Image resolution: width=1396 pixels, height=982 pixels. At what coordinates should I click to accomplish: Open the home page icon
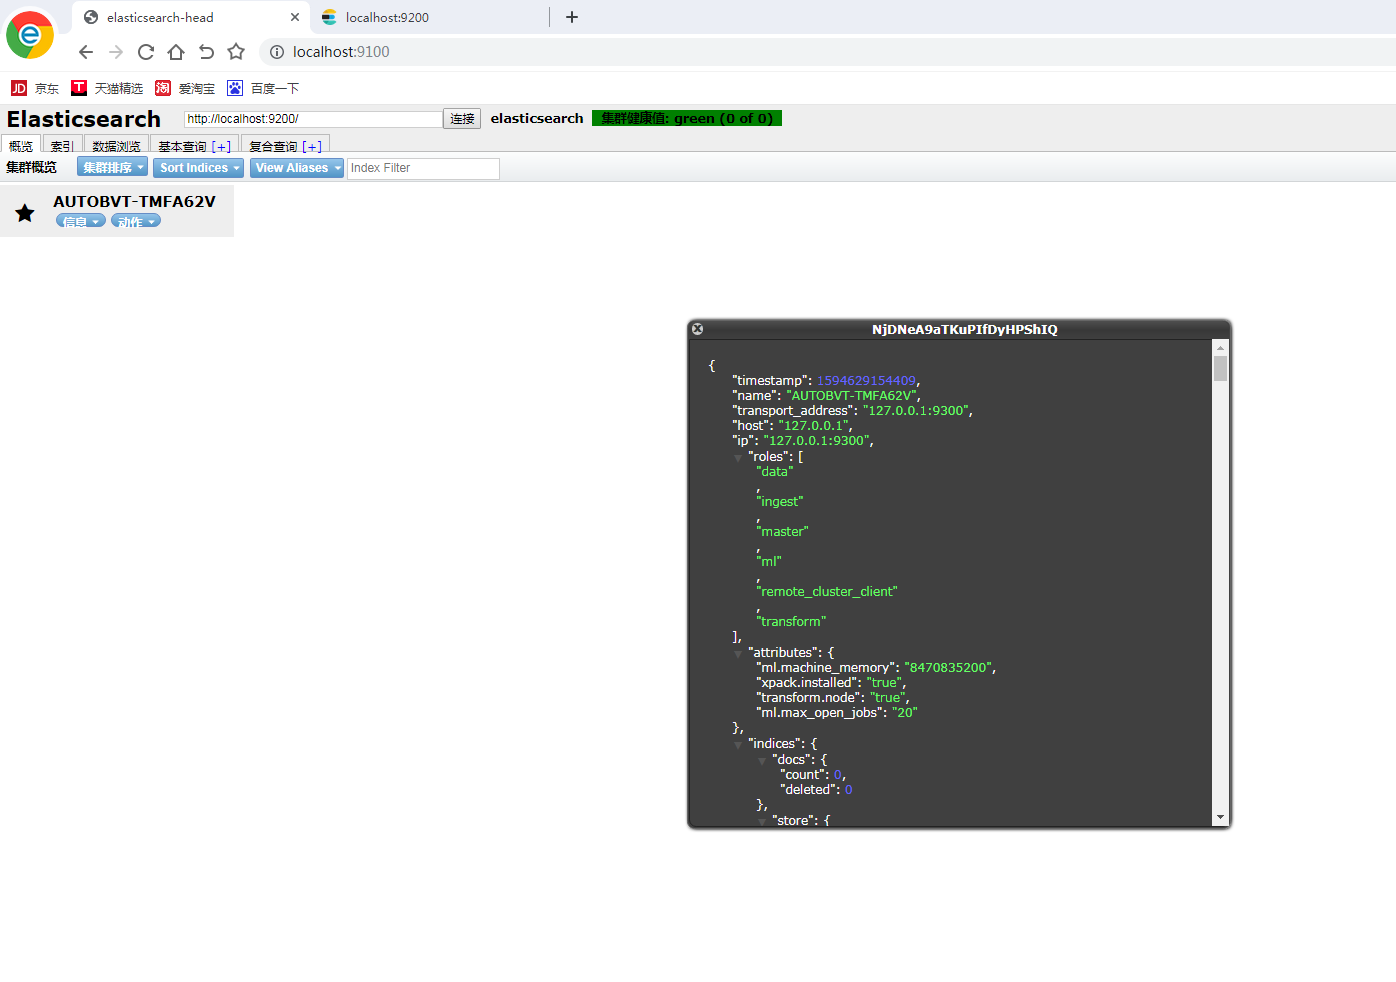(x=176, y=52)
